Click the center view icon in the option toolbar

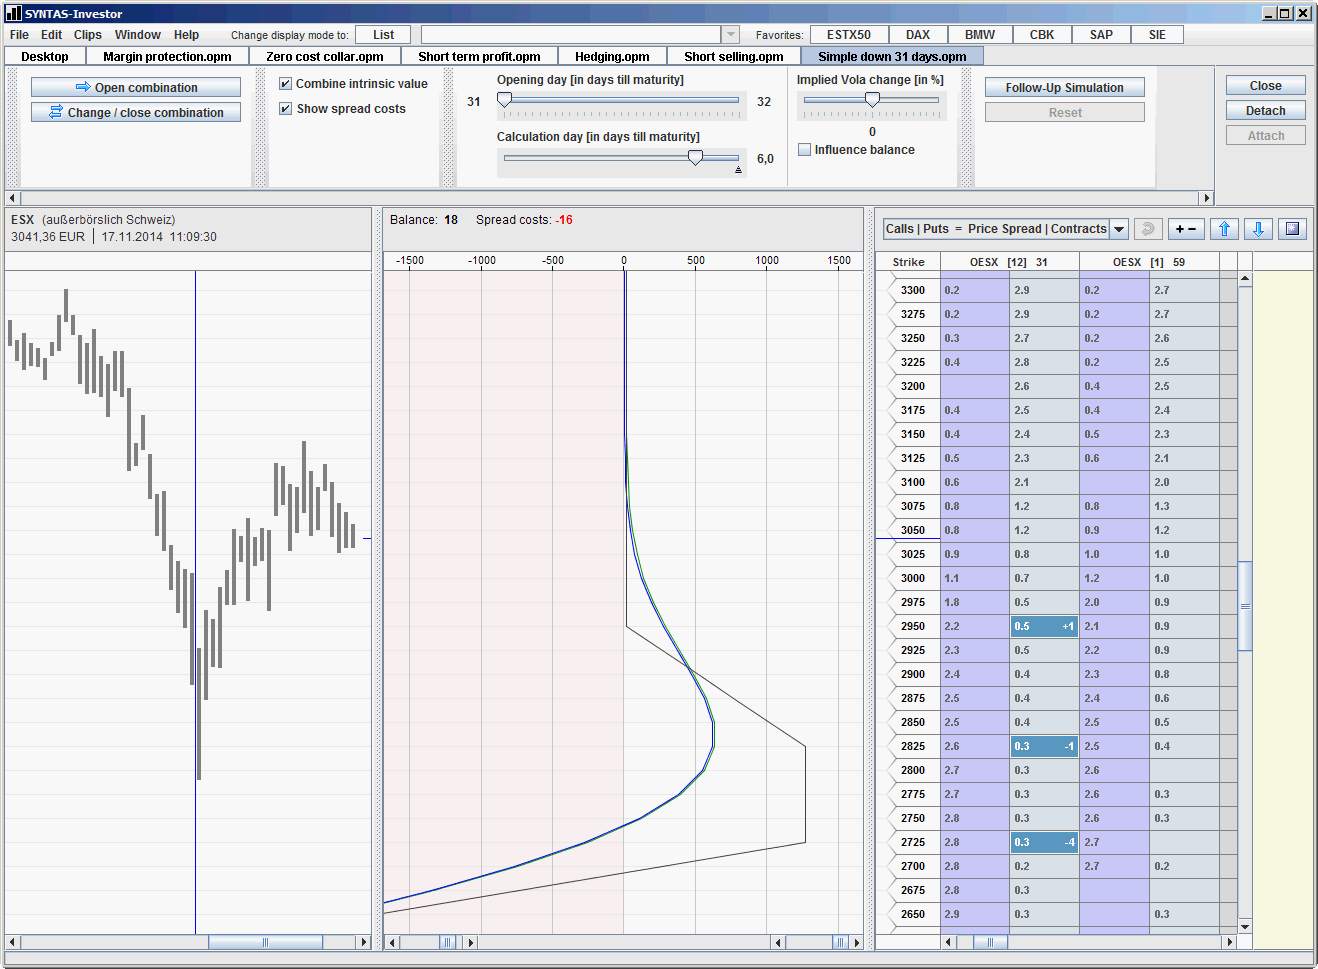point(1293,229)
